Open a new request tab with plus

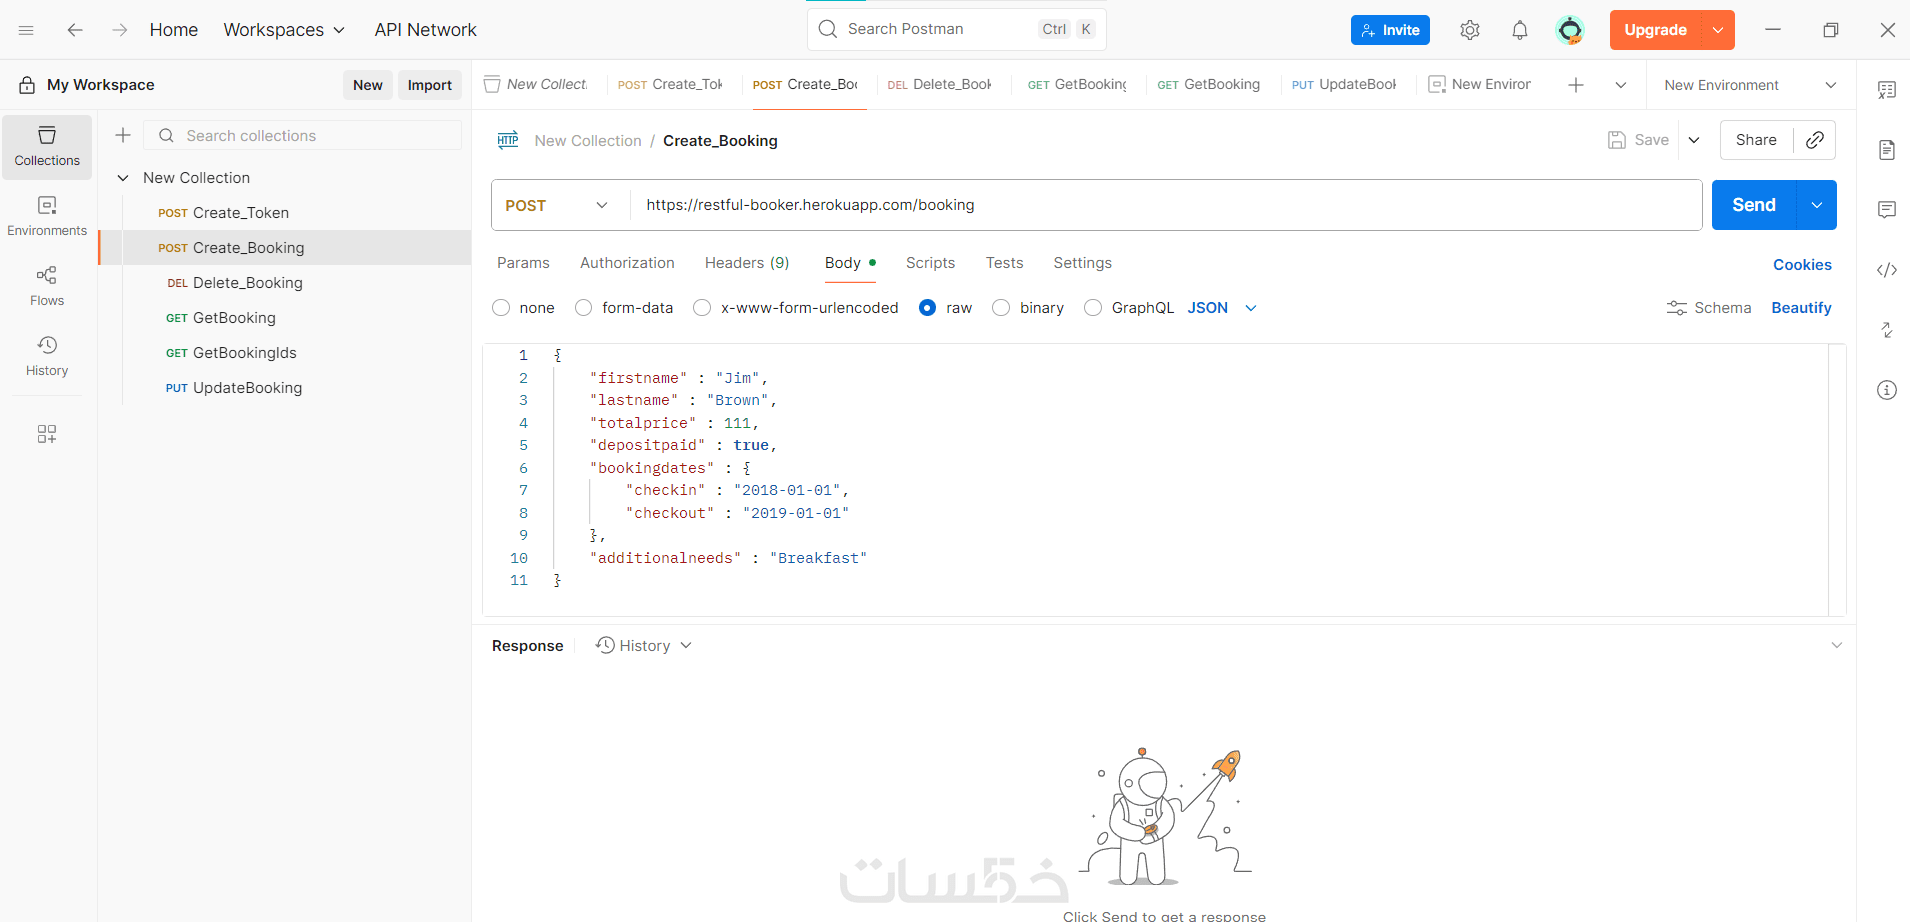click(1576, 85)
